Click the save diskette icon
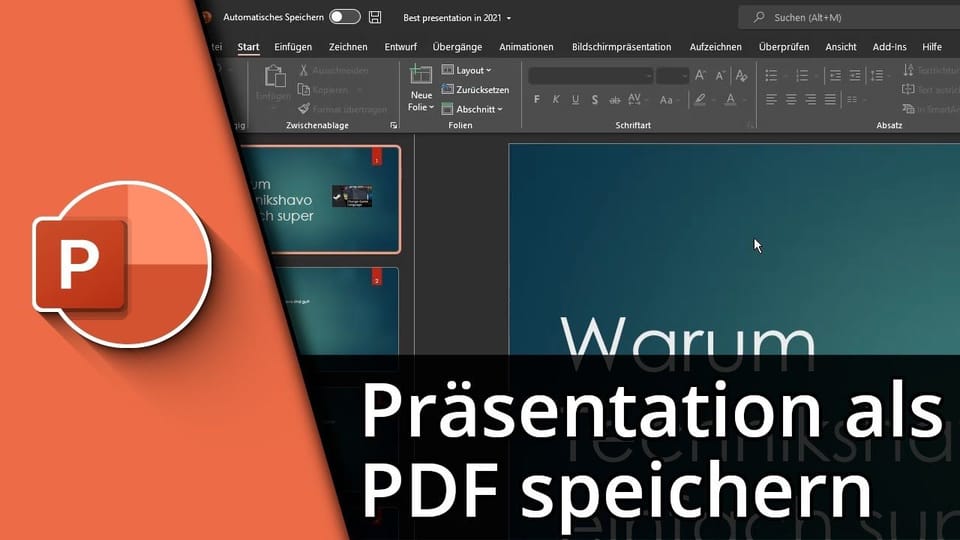Screen dimensions: 960x540 point(375,17)
